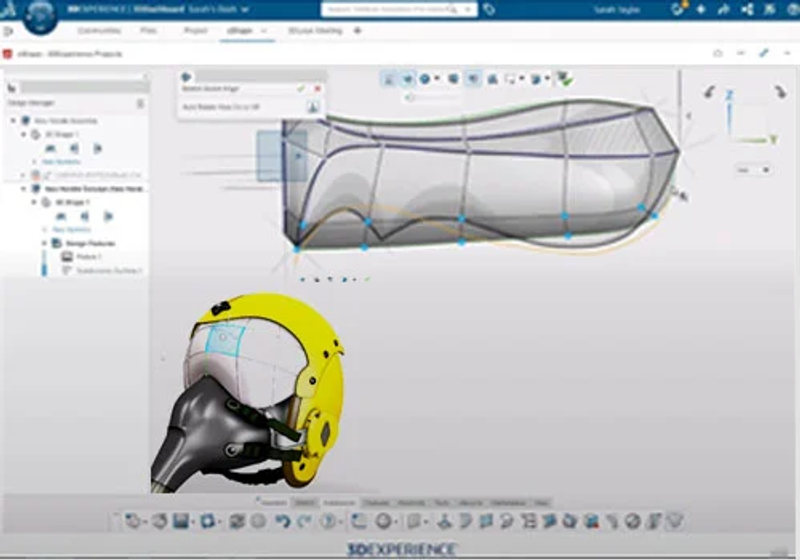The width and height of the screenshot is (800, 560).
Task: Collapse the Navy Handle Extrusion tree node
Action: (x=23, y=189)
